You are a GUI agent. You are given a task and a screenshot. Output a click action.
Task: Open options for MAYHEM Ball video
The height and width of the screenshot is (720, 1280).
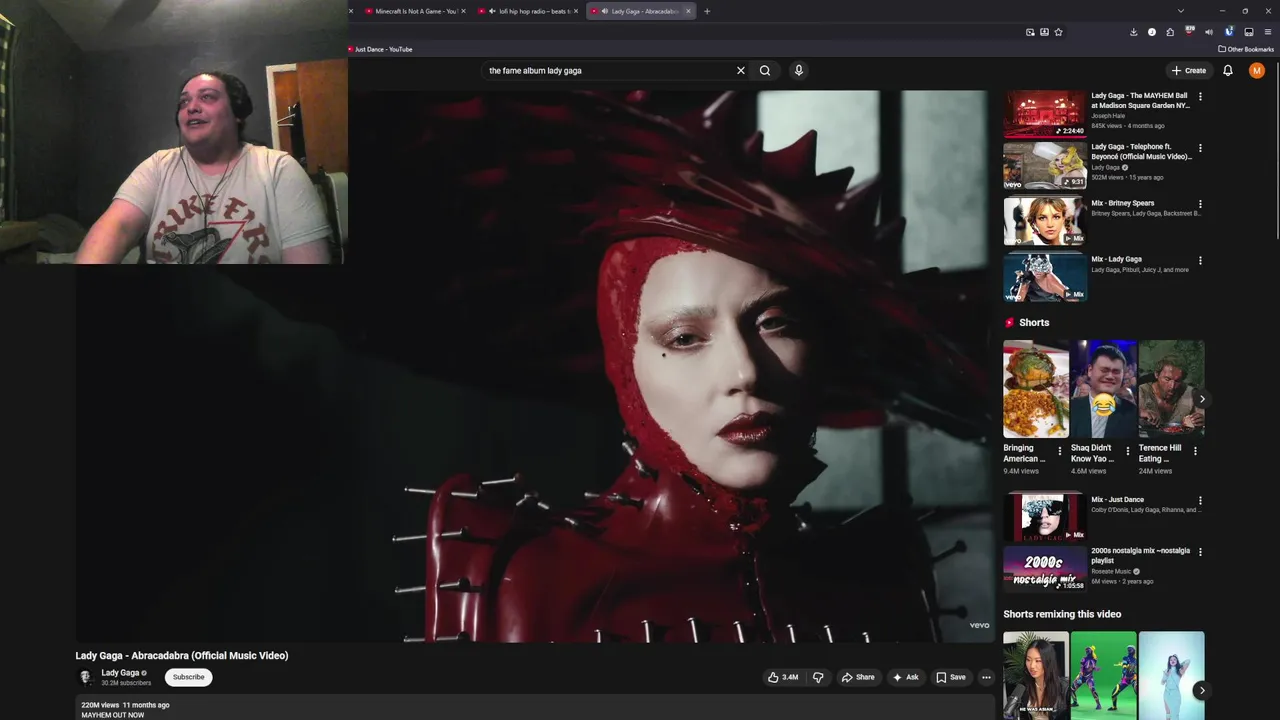(x=1200, y=97)
